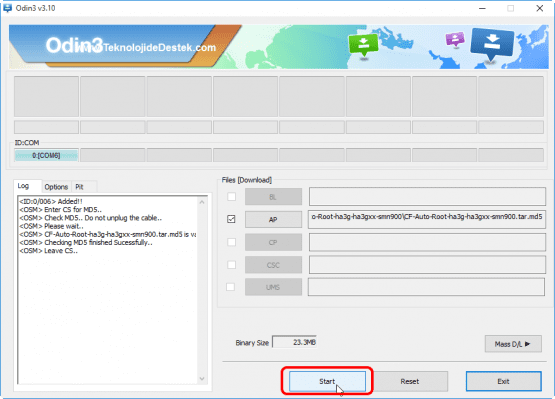Click the CP file button
Image resolution: width=555 pixels, height=399 pixels.
[x=273, y=243]
